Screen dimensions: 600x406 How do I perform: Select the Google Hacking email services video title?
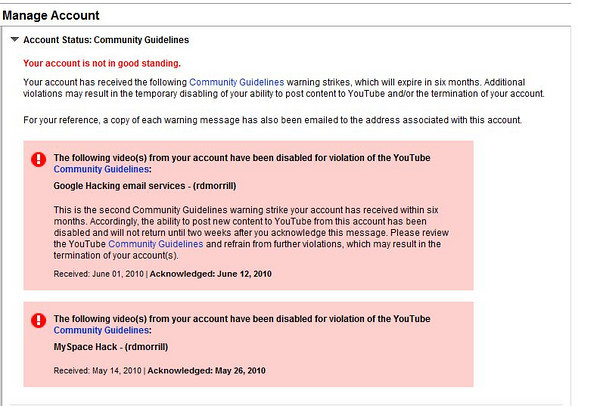point(145,186)
